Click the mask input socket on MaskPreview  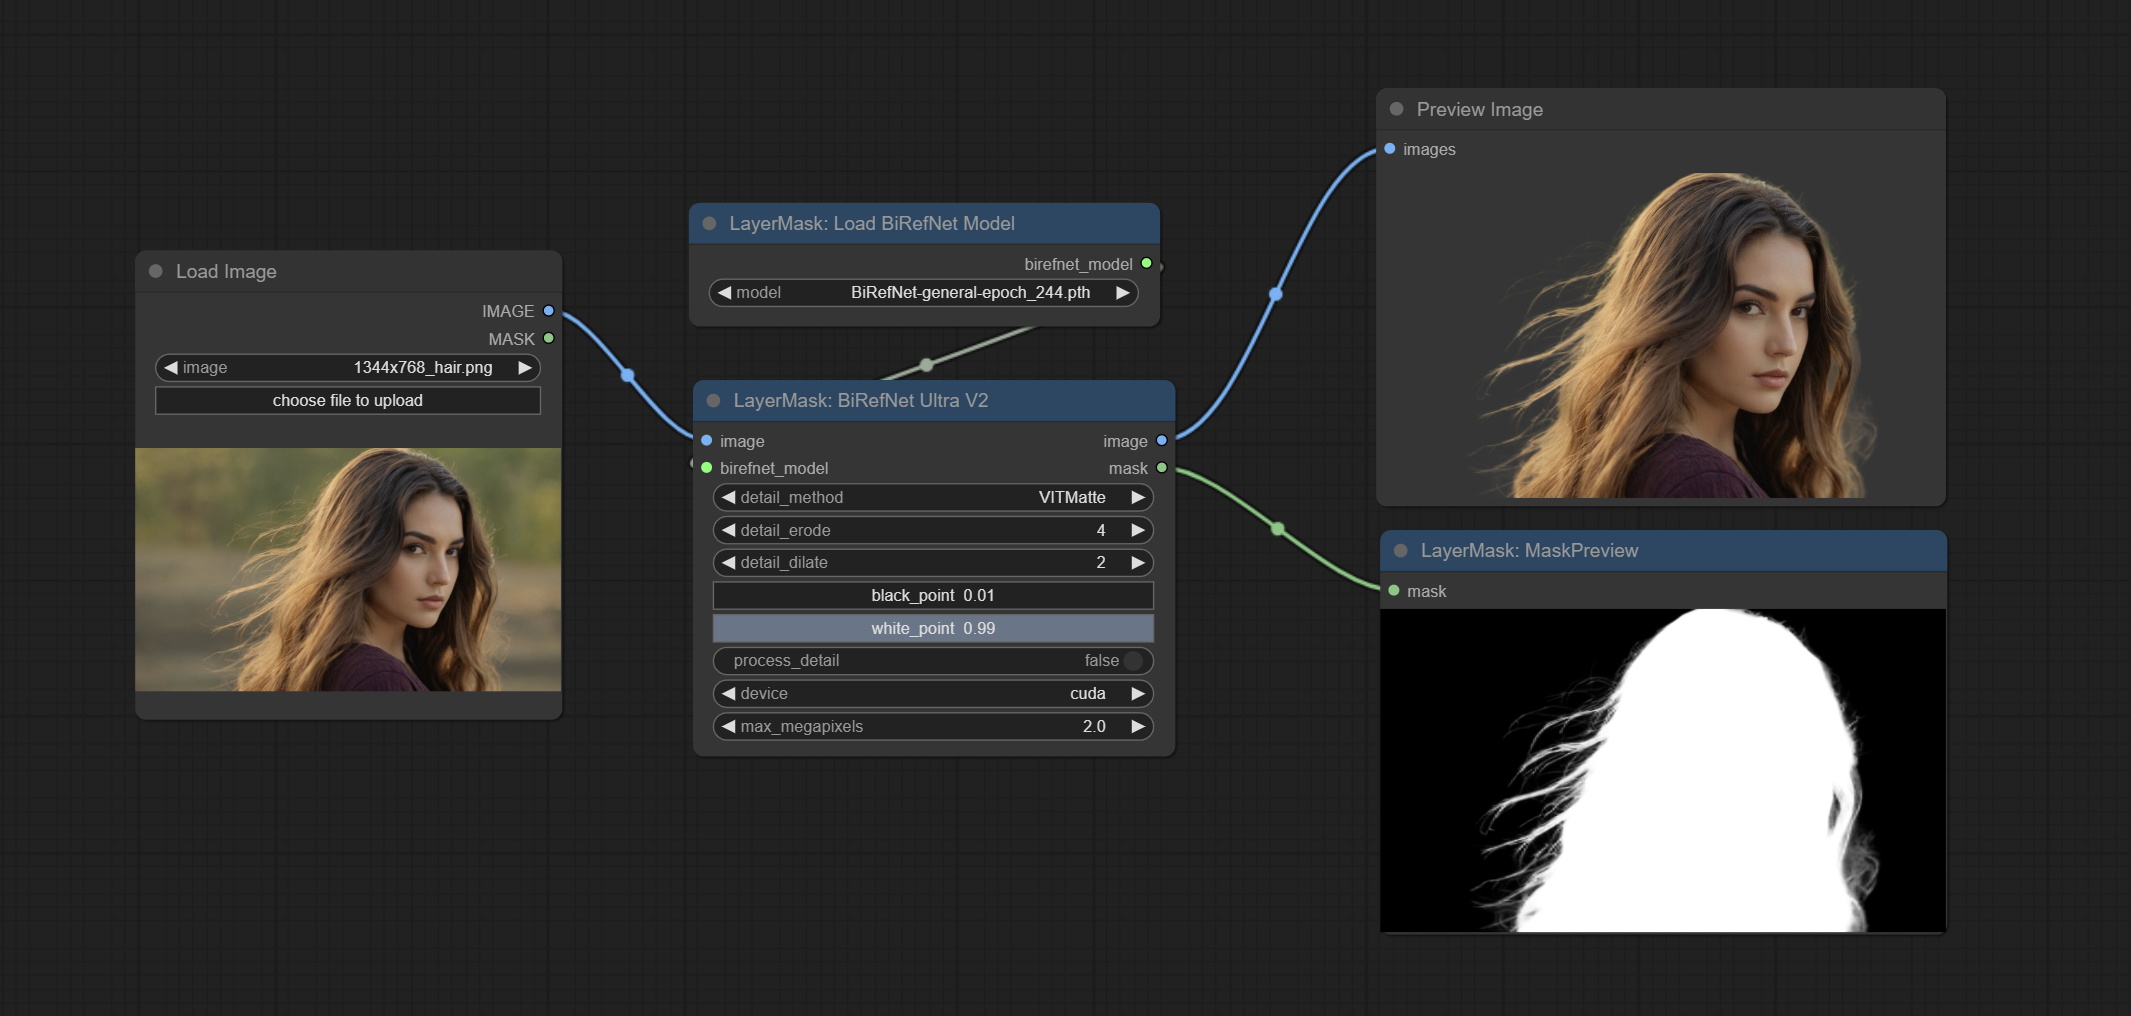pos(1394,591)
